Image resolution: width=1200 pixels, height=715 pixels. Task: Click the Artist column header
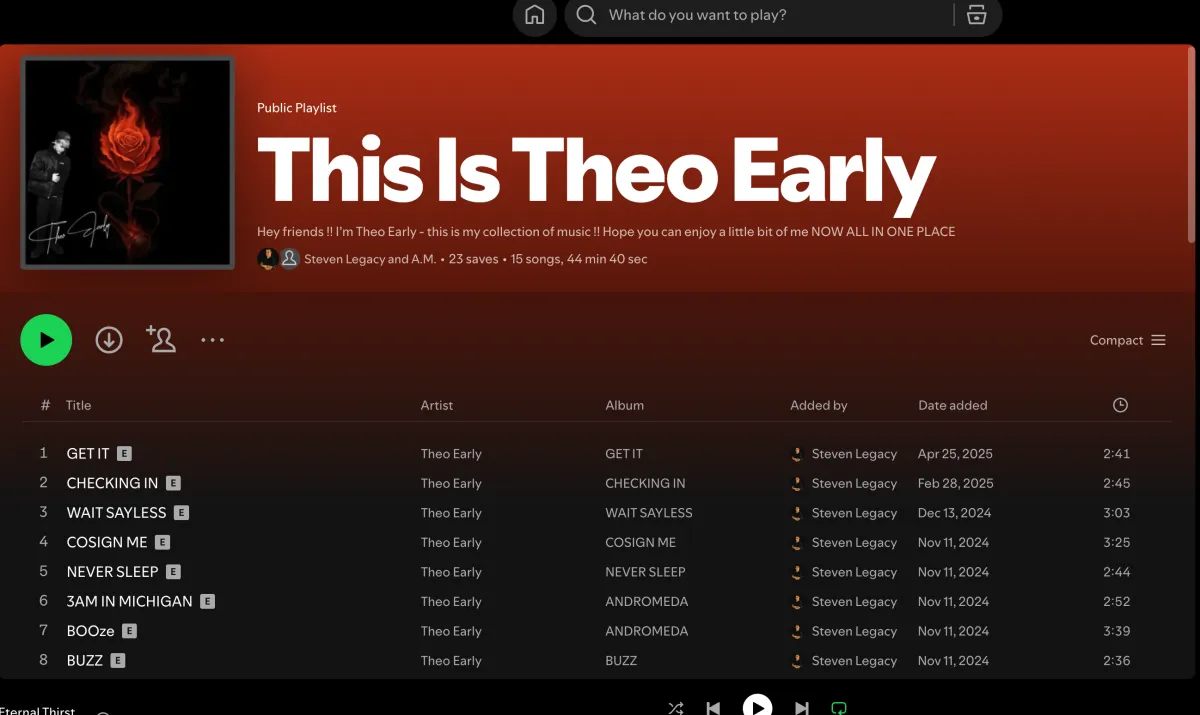tap(437, 405)
